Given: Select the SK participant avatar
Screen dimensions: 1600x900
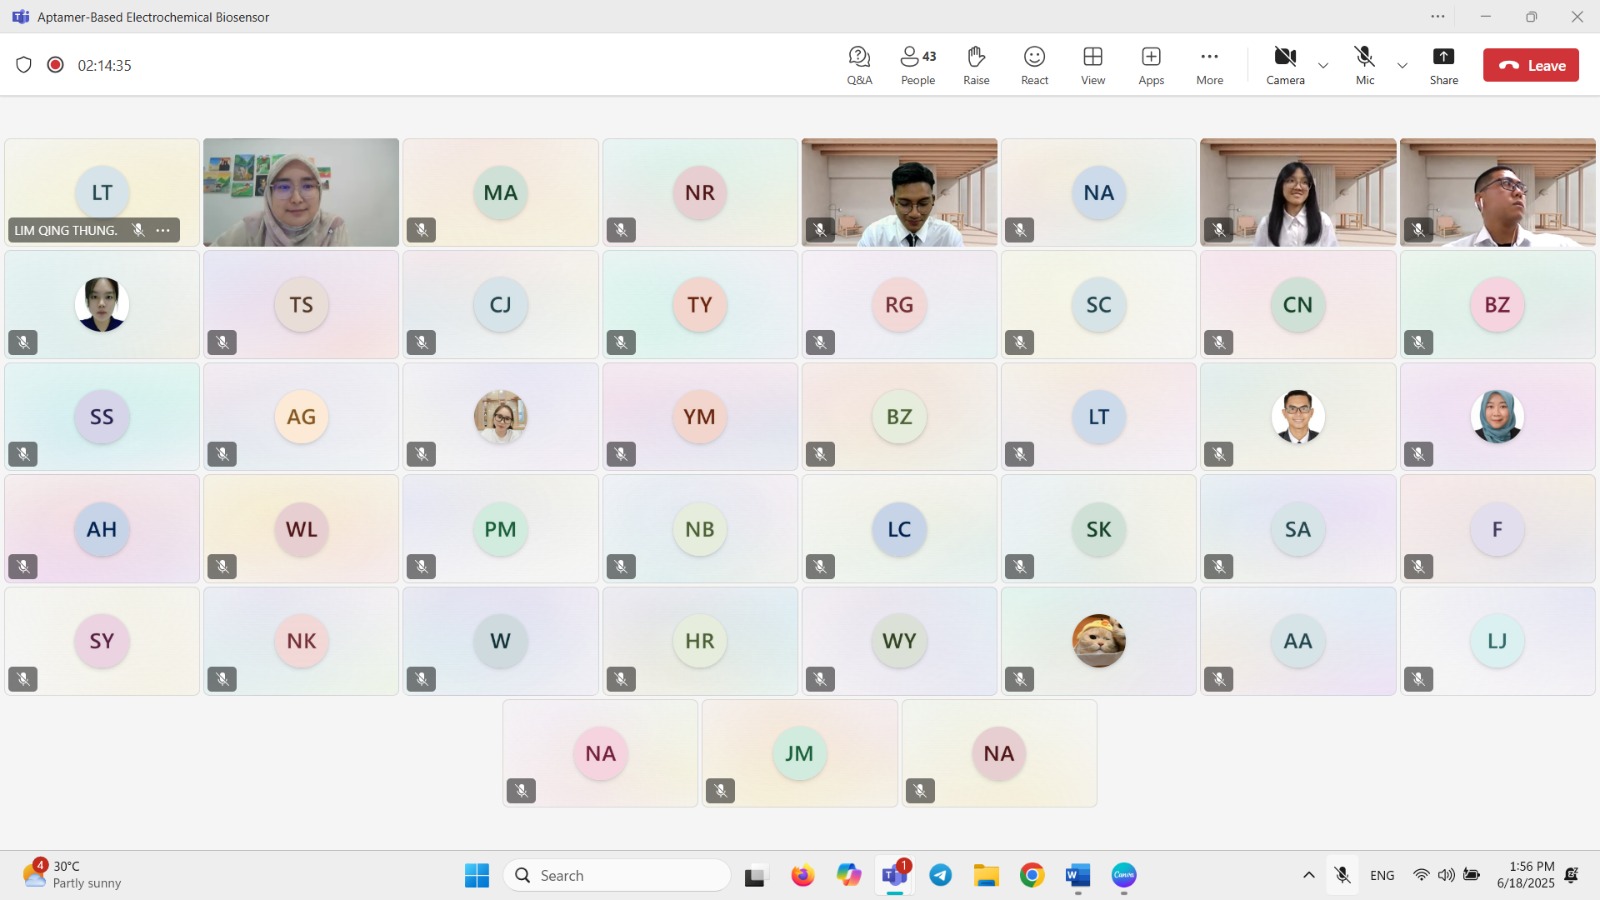Looking at the screenshot, I should point(1098,529).
